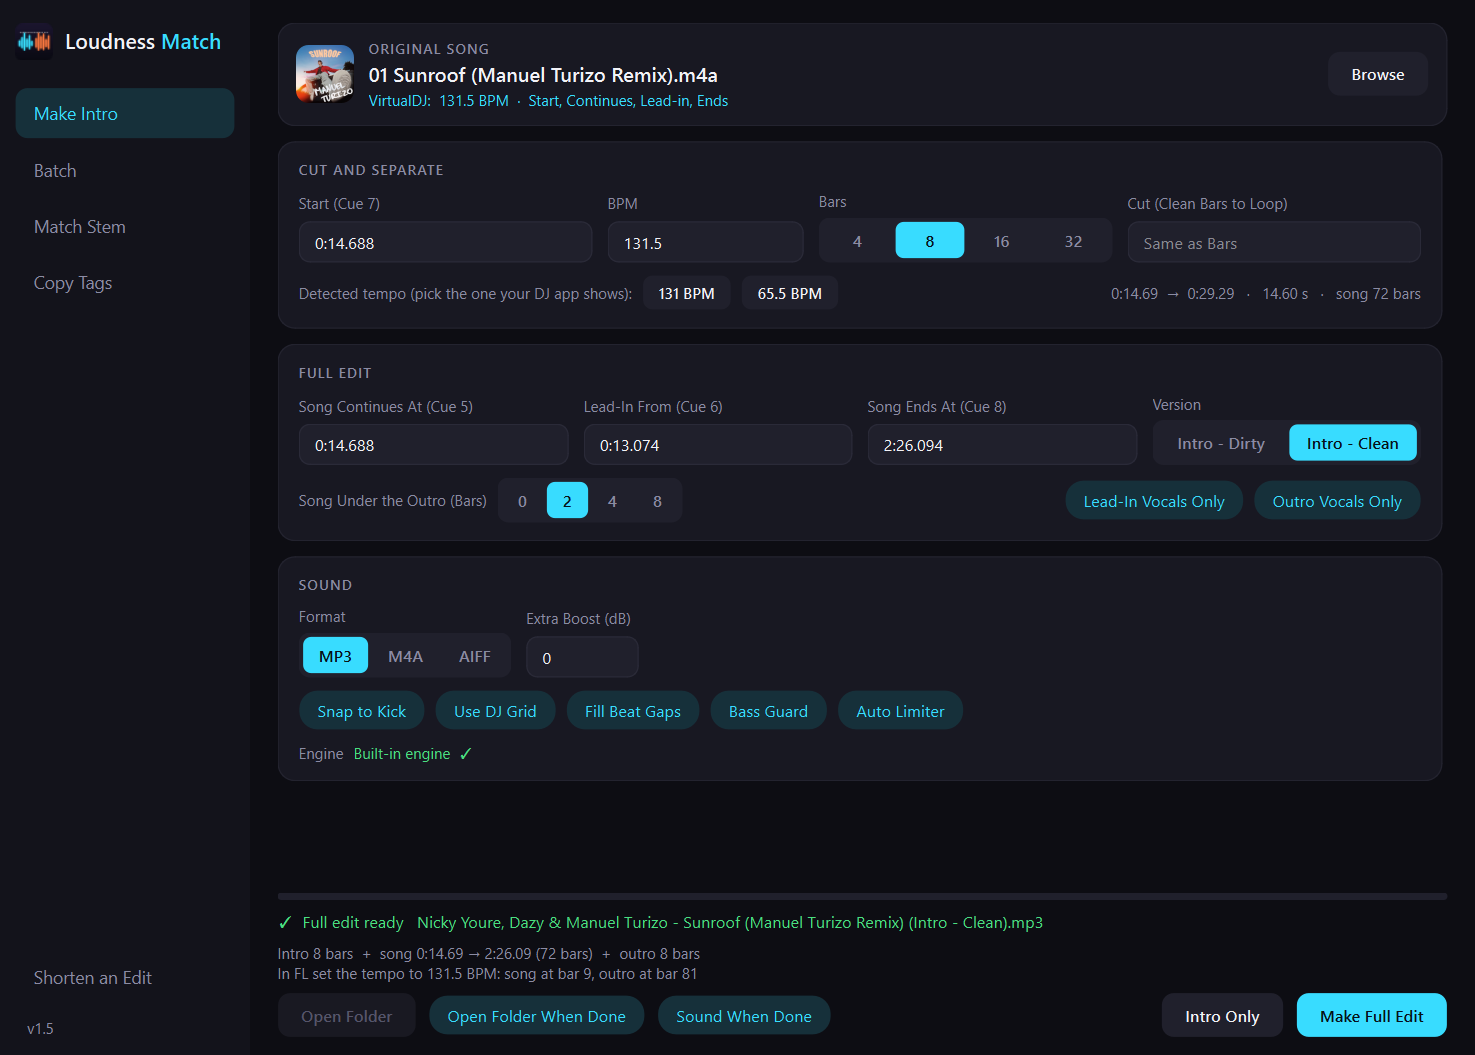Image resolution: width=1475 pixels, height=1055 pixels.
Task: Edit the BPM value field
Action: click(x=705, y=243)
